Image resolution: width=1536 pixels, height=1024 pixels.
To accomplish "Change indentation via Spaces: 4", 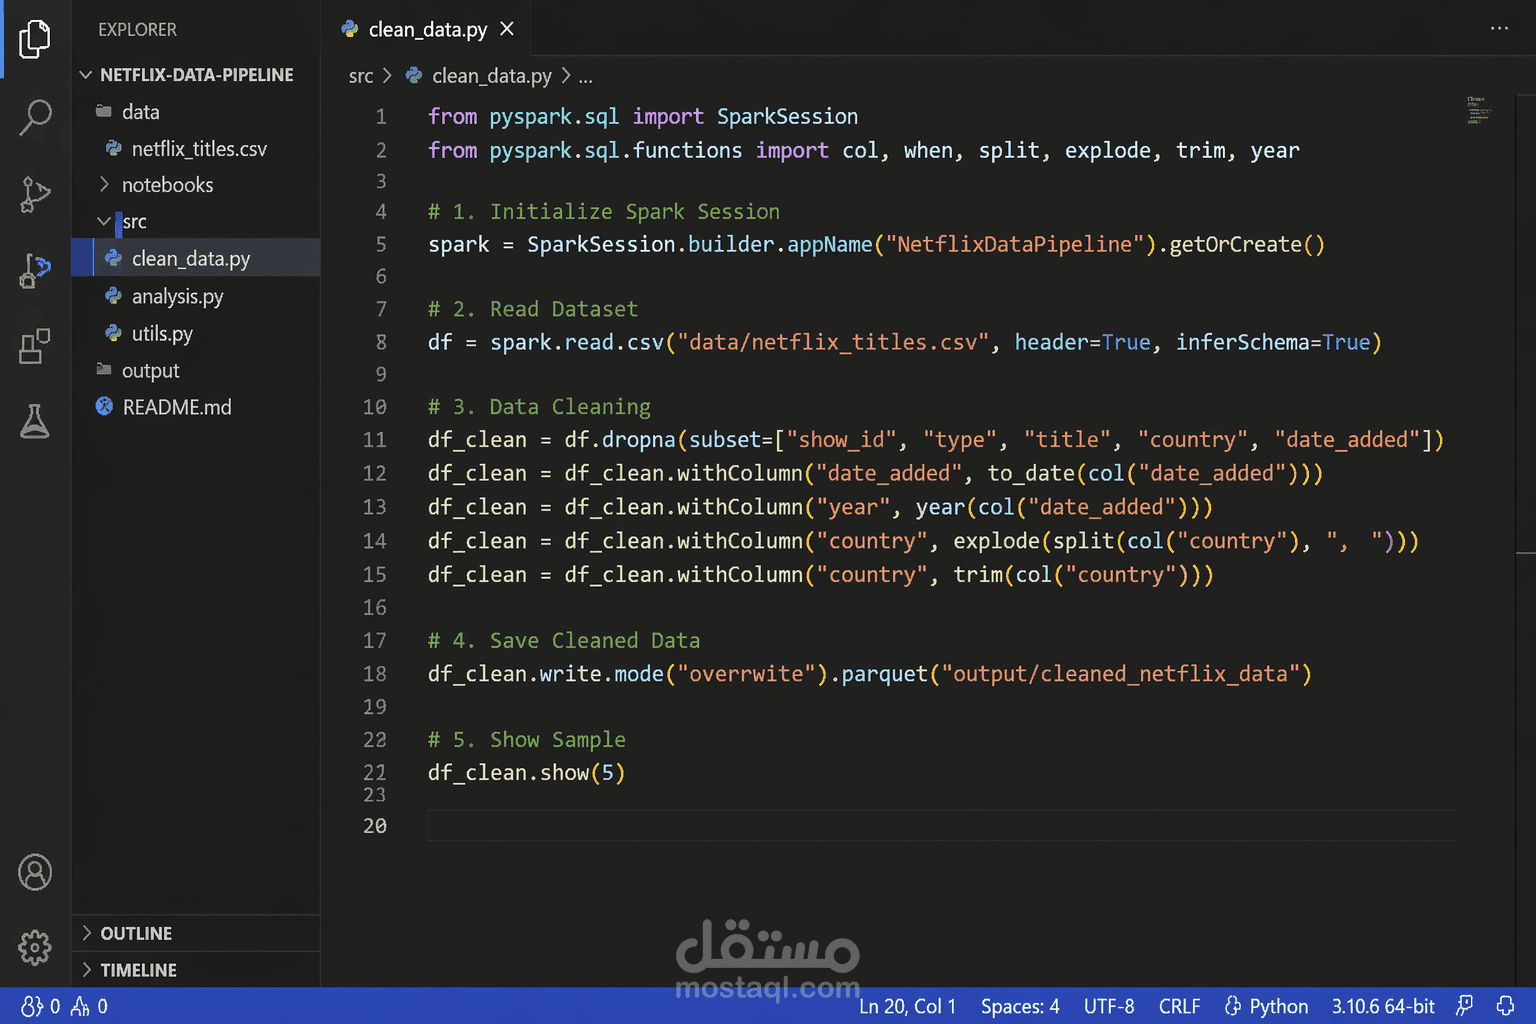I will [1020, 1006].
